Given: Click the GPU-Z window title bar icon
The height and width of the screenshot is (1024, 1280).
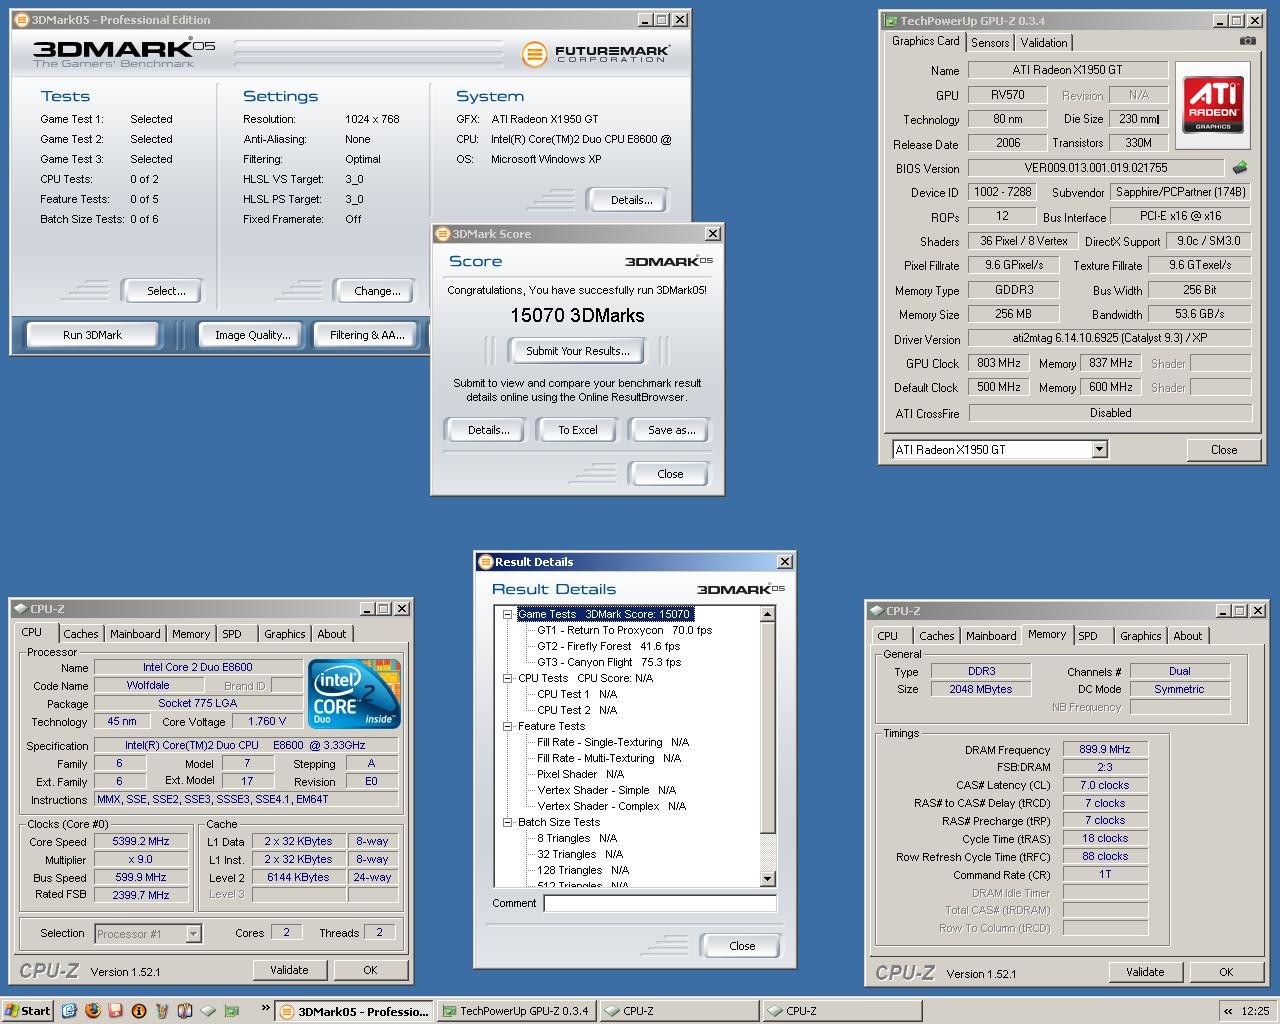Looking at the screenshot, I should [x=890, y=20].
